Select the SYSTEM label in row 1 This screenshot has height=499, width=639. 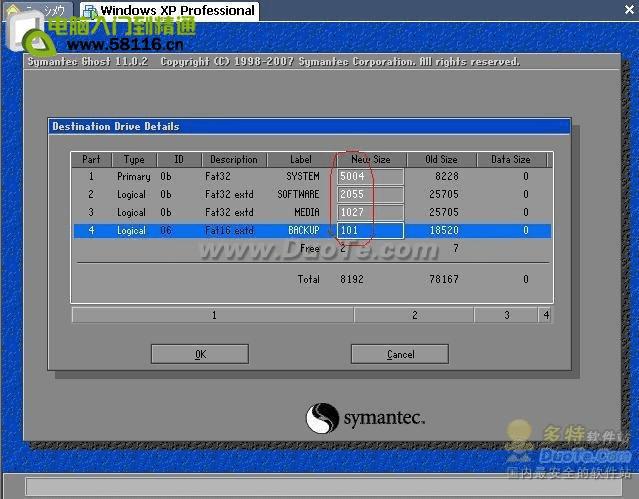point(302,176)
